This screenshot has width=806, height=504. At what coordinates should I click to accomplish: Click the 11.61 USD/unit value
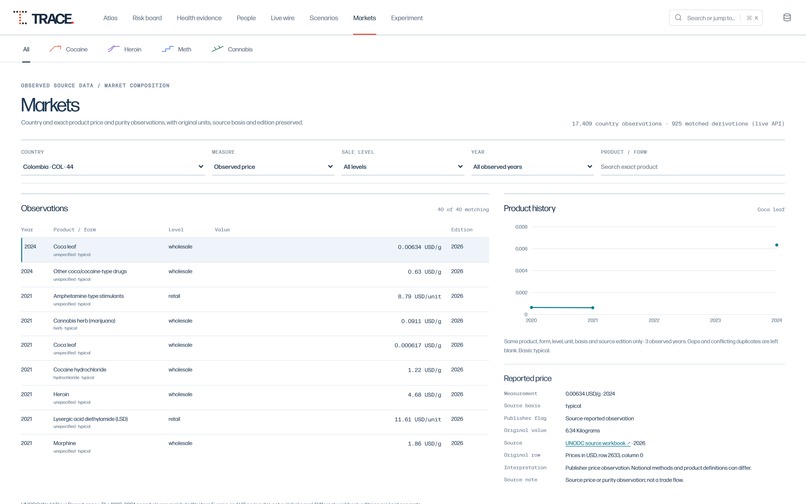418,419
